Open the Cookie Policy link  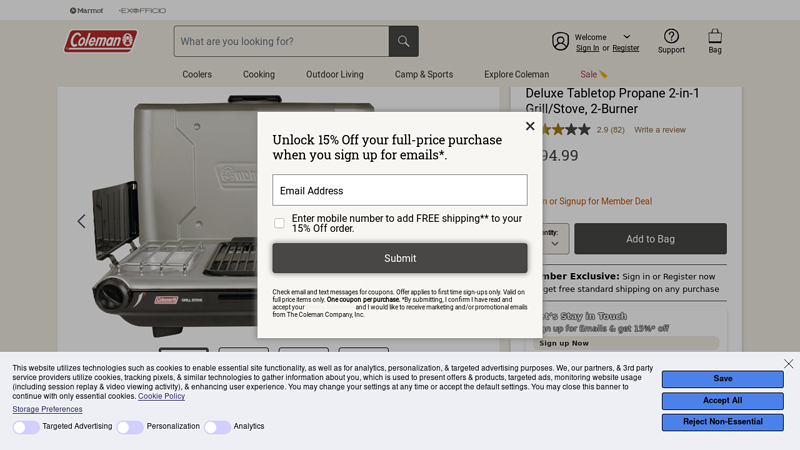[x=161, y=396]
